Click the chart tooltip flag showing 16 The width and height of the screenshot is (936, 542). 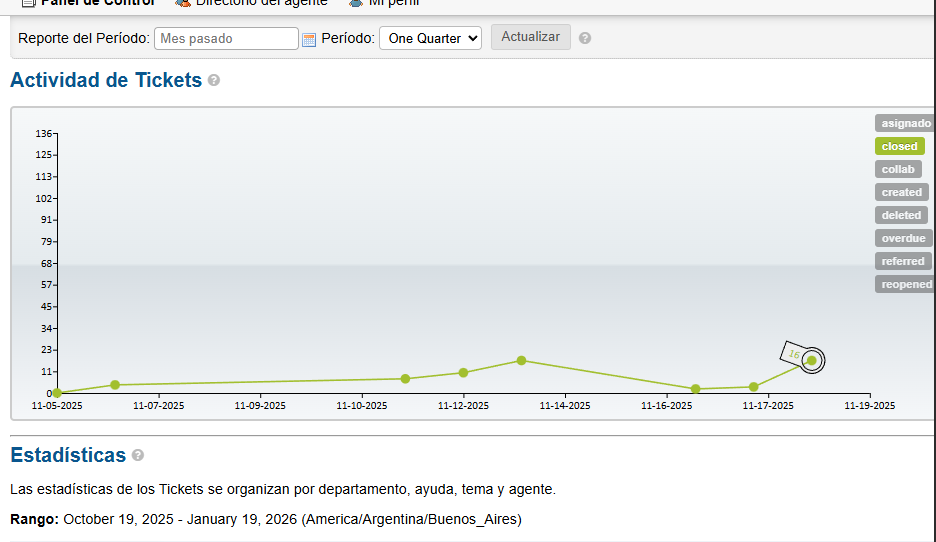pos(794,352)
